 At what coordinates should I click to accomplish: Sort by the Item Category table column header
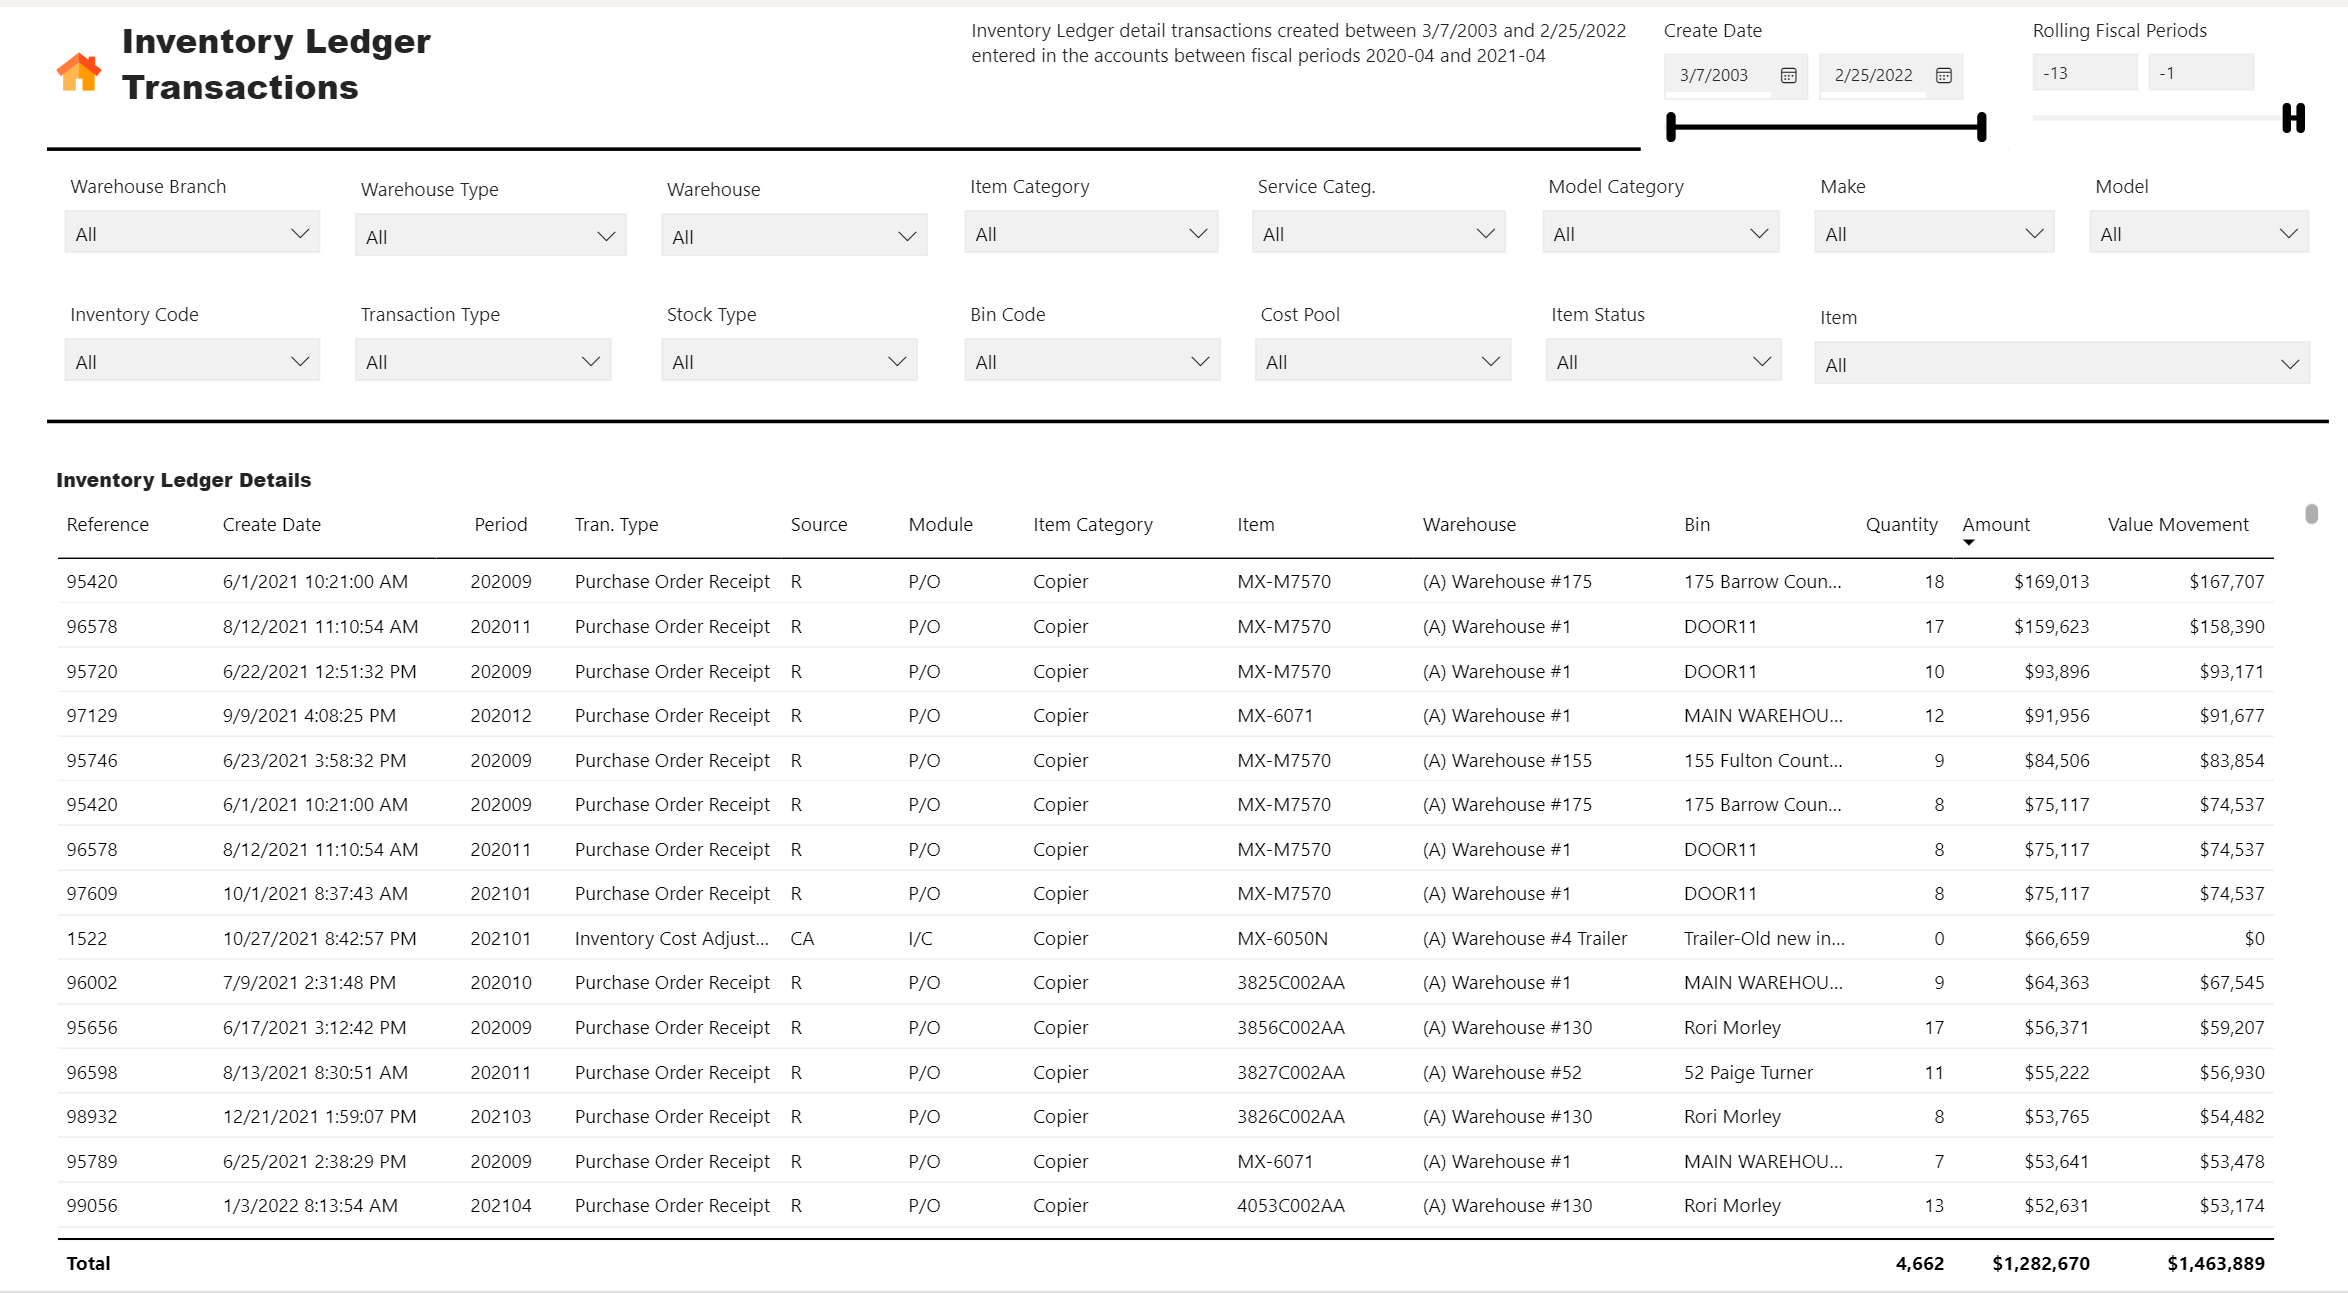coord(1092,524)
